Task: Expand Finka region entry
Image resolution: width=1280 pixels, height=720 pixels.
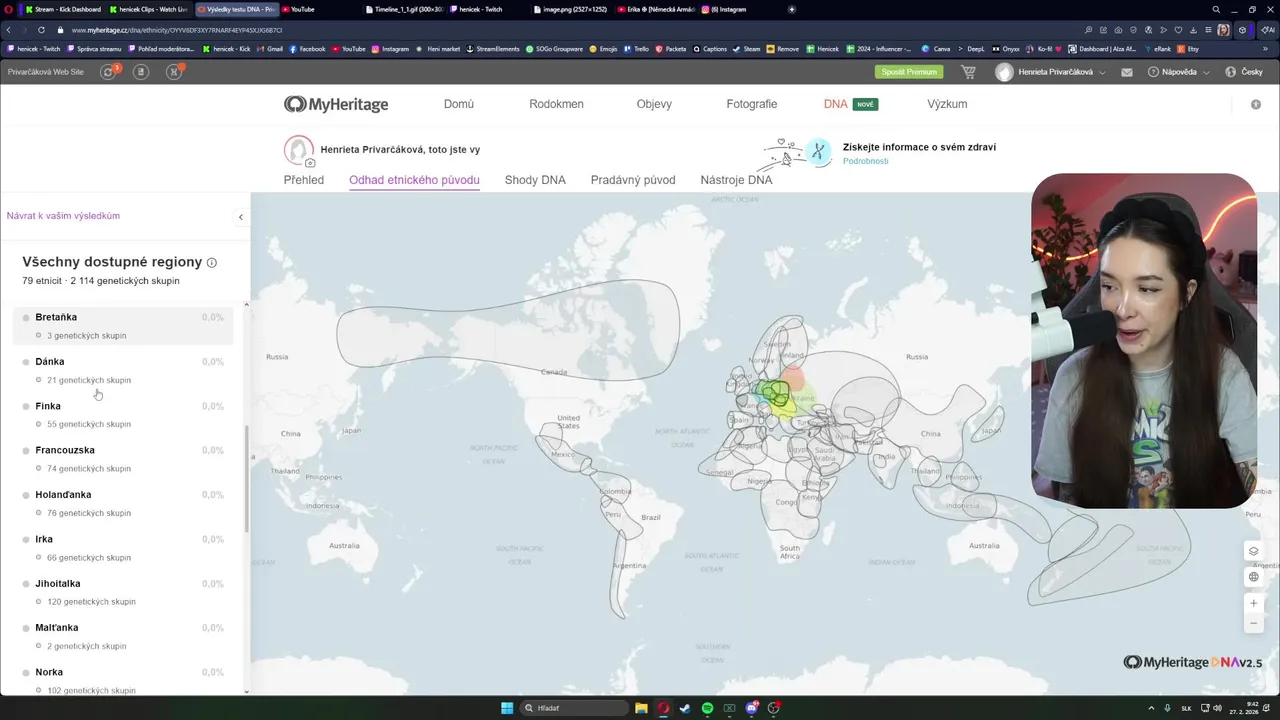Action: click(x=123, y=414)
